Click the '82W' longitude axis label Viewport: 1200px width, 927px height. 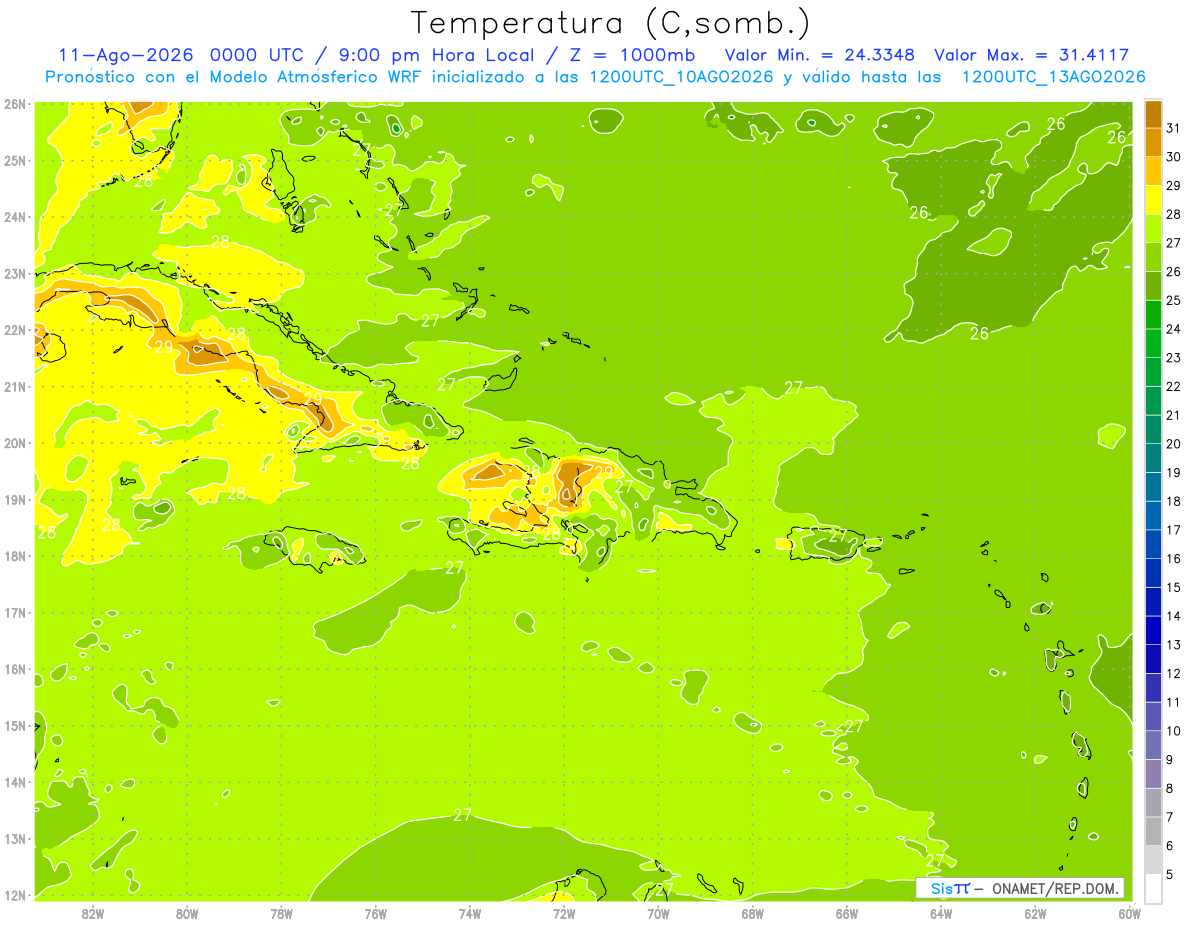pos(93,912)
